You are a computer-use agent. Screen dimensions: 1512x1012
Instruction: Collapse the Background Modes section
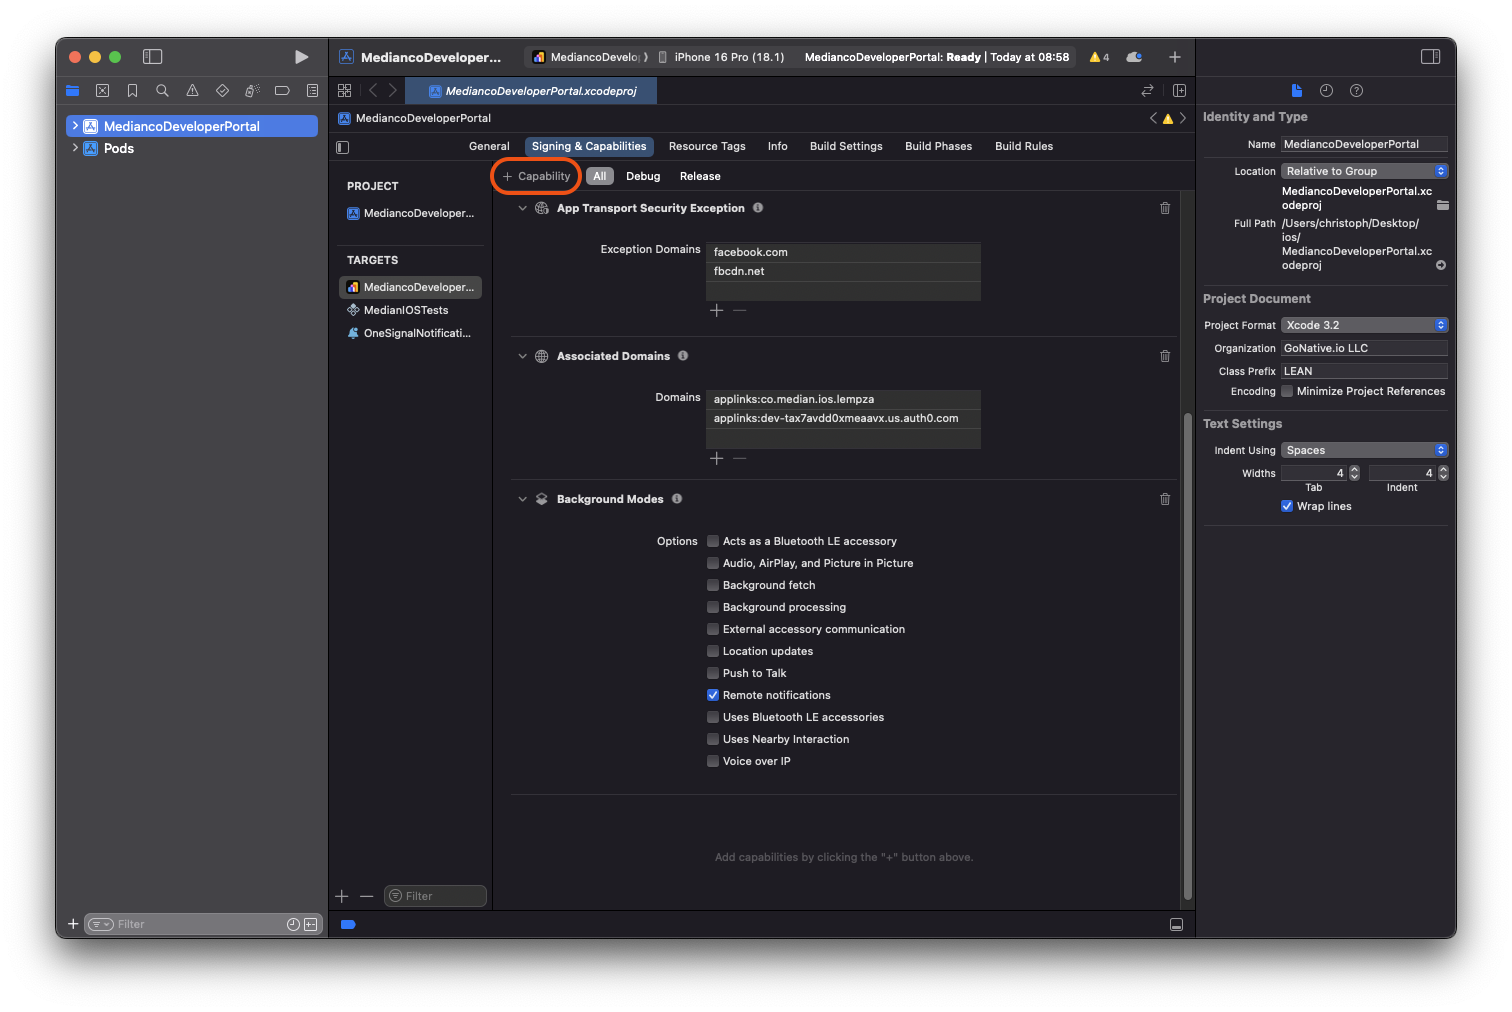(522, 499)
